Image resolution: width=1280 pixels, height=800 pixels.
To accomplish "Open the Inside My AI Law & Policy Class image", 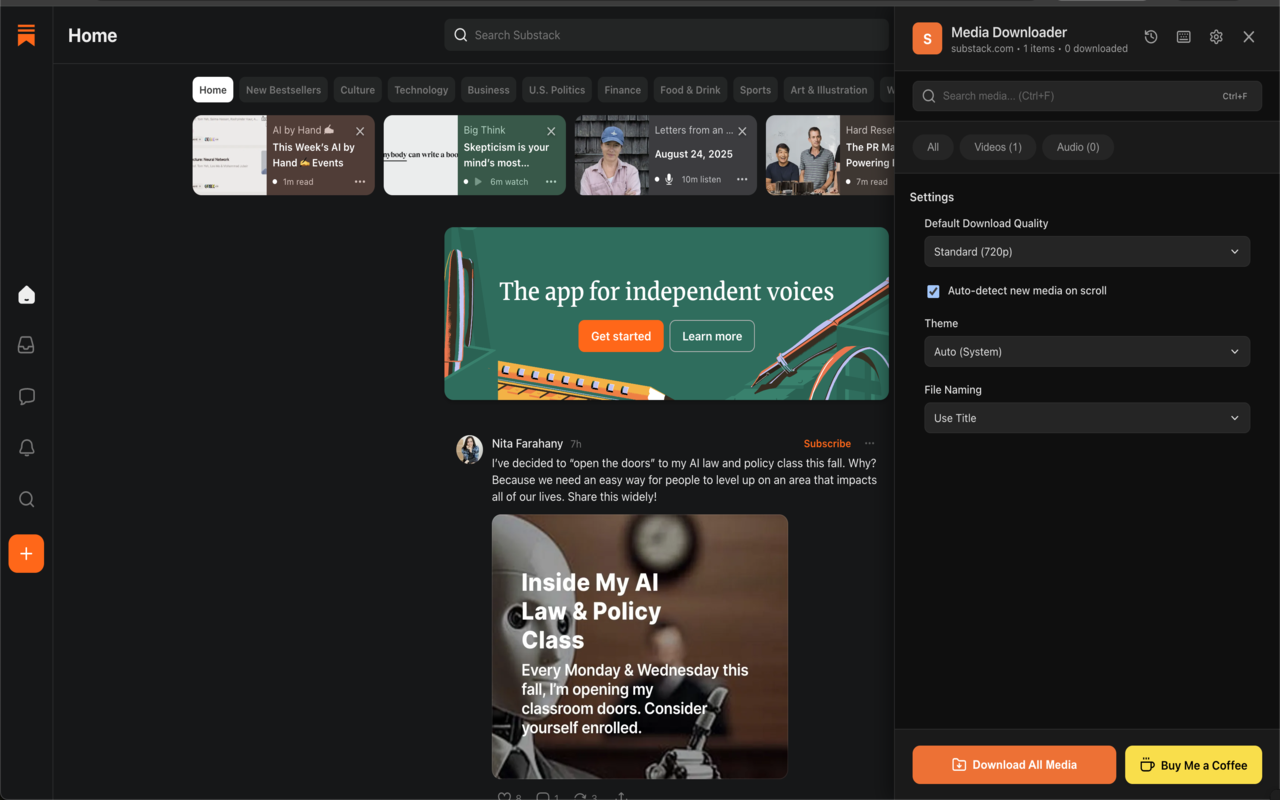I will [x=640, y=647].
